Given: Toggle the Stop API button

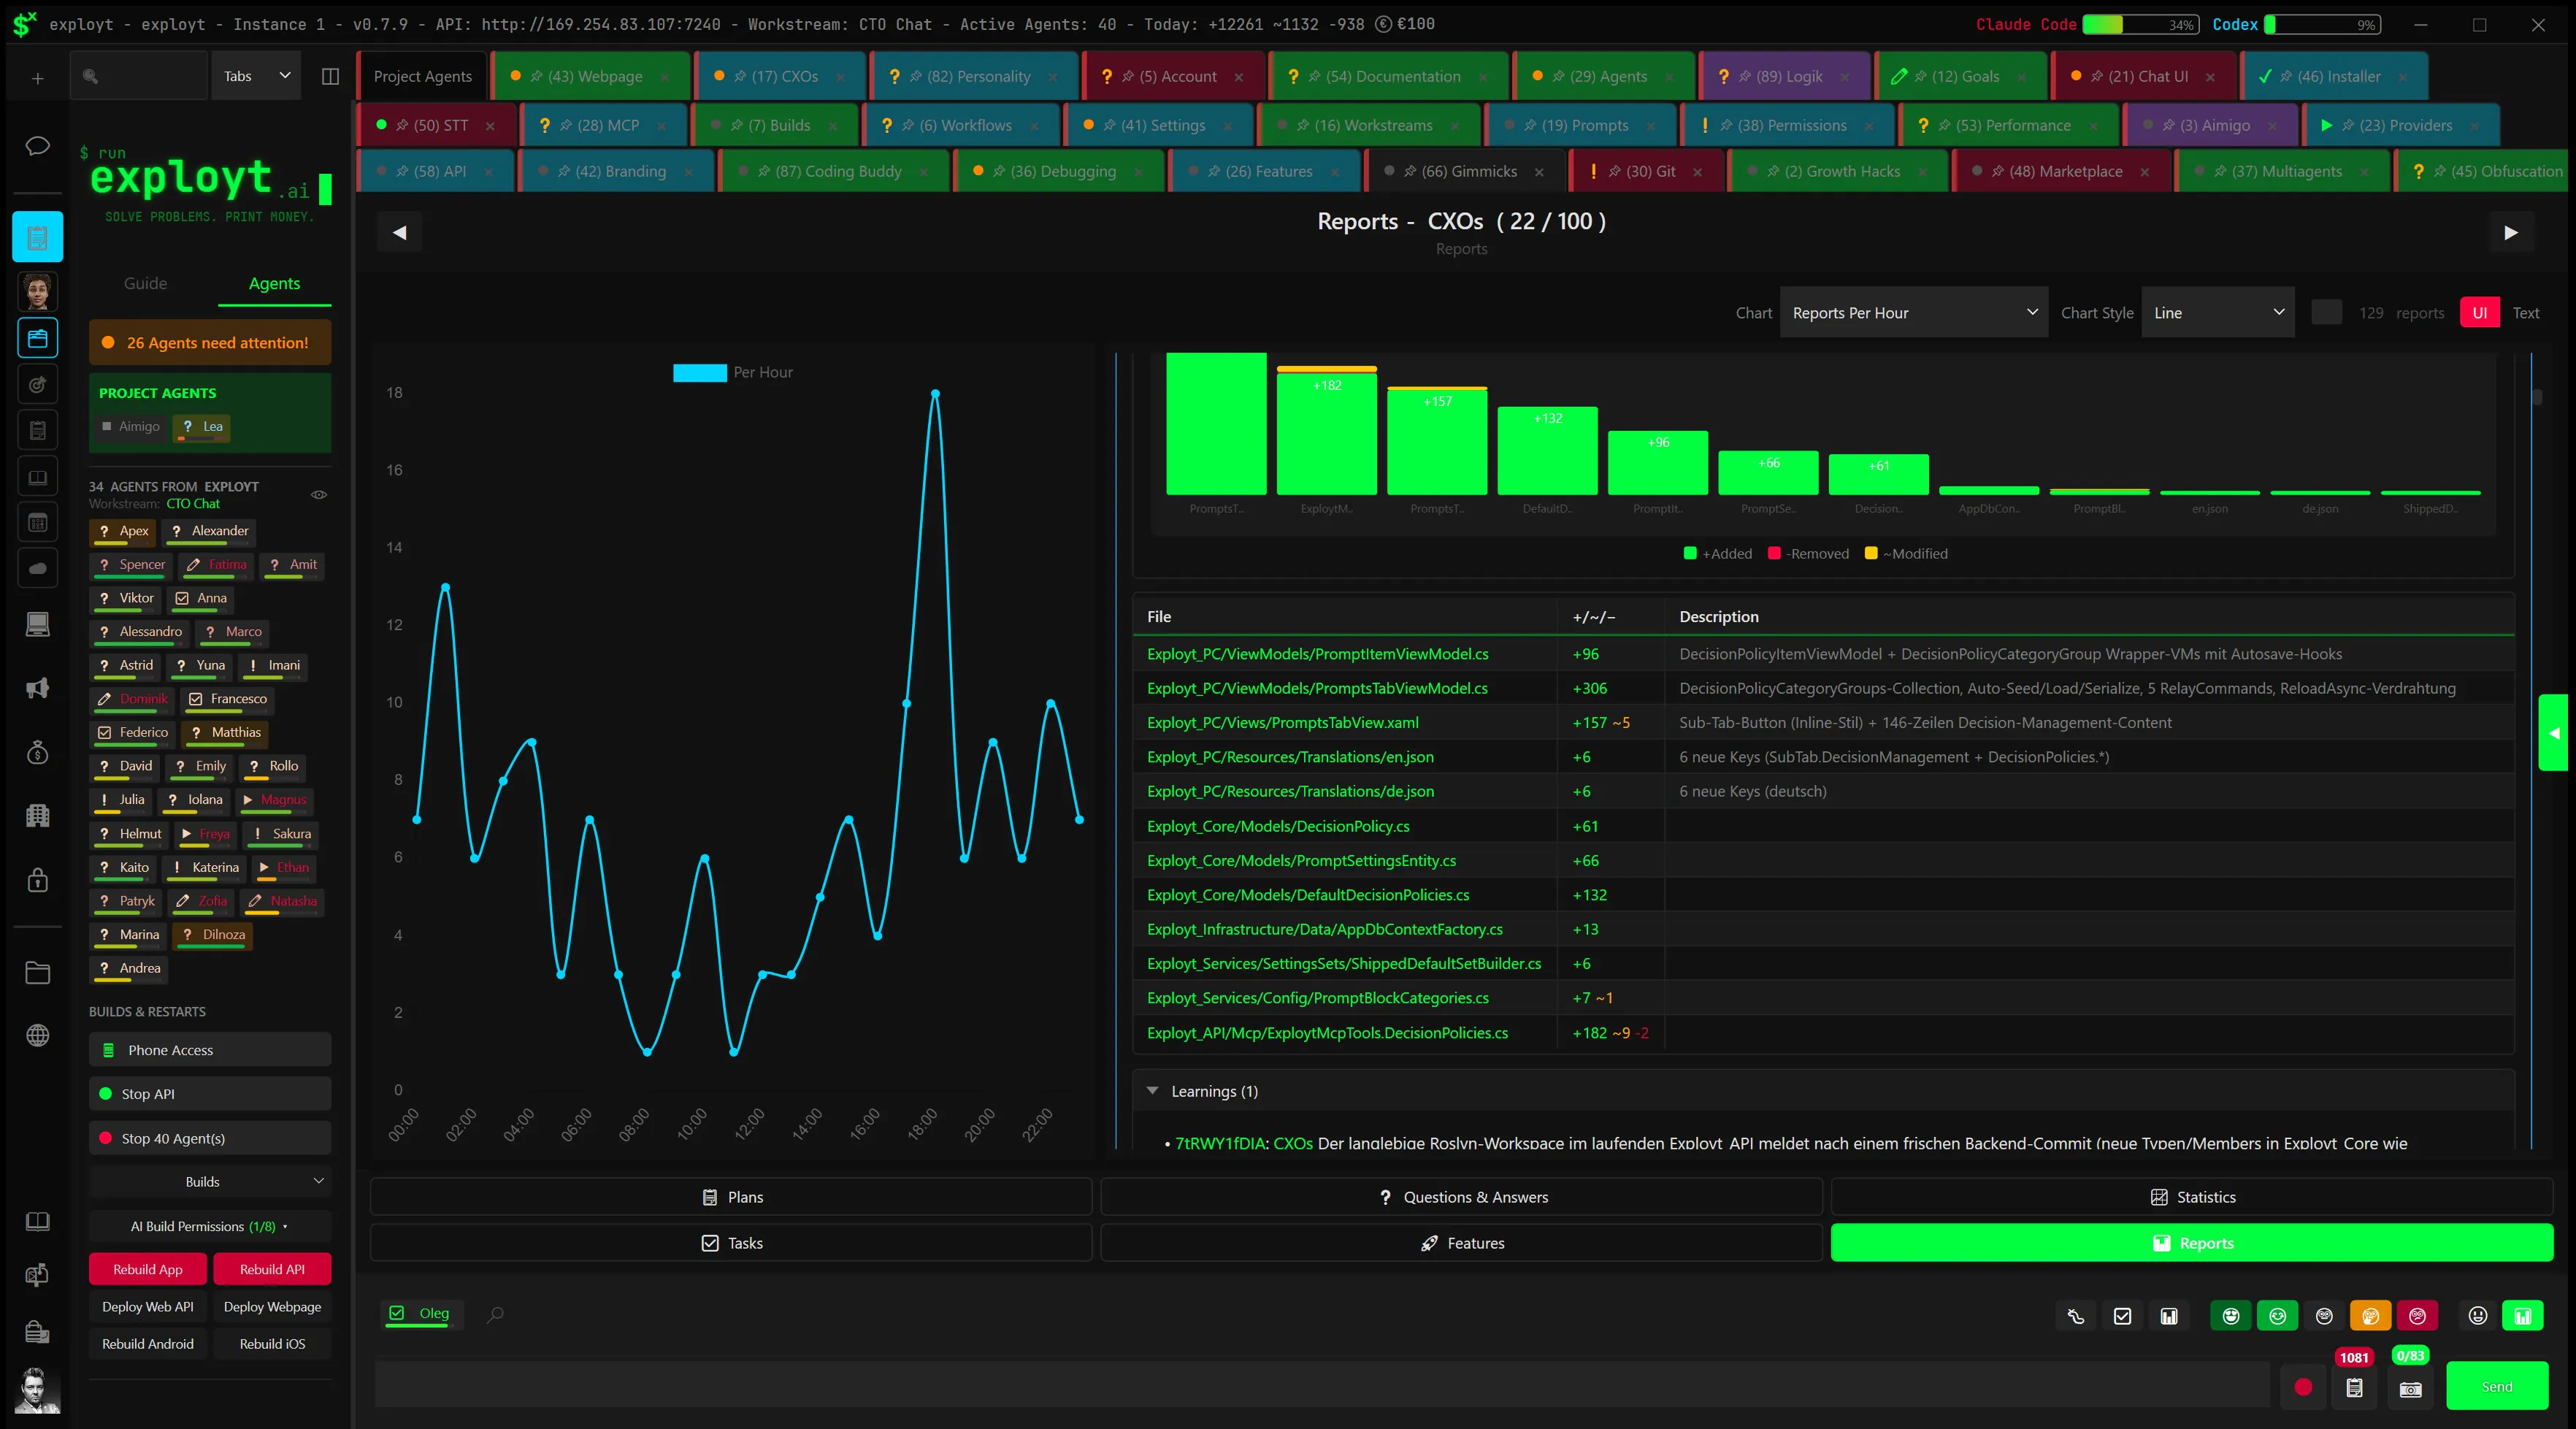Looking at the screenshot, I should click(210, 1094).
